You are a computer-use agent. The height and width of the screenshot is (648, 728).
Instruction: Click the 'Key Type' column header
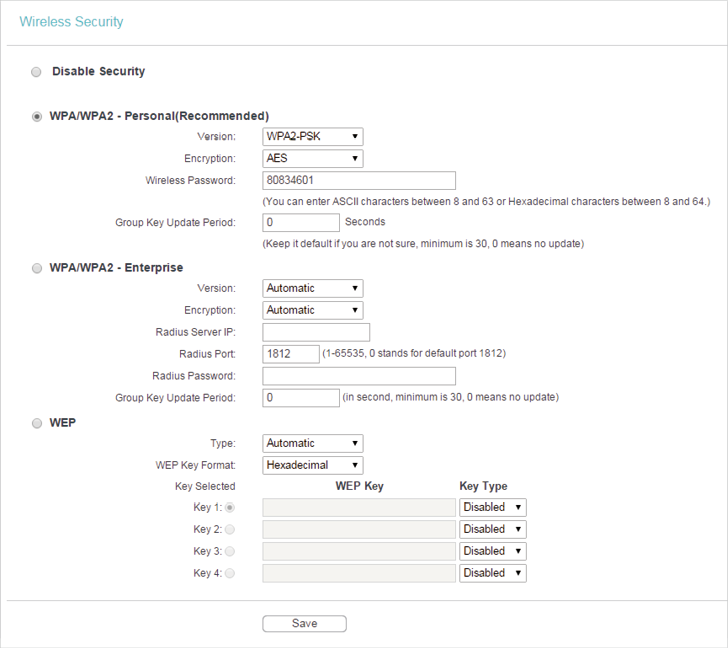(x=483, y=486)
